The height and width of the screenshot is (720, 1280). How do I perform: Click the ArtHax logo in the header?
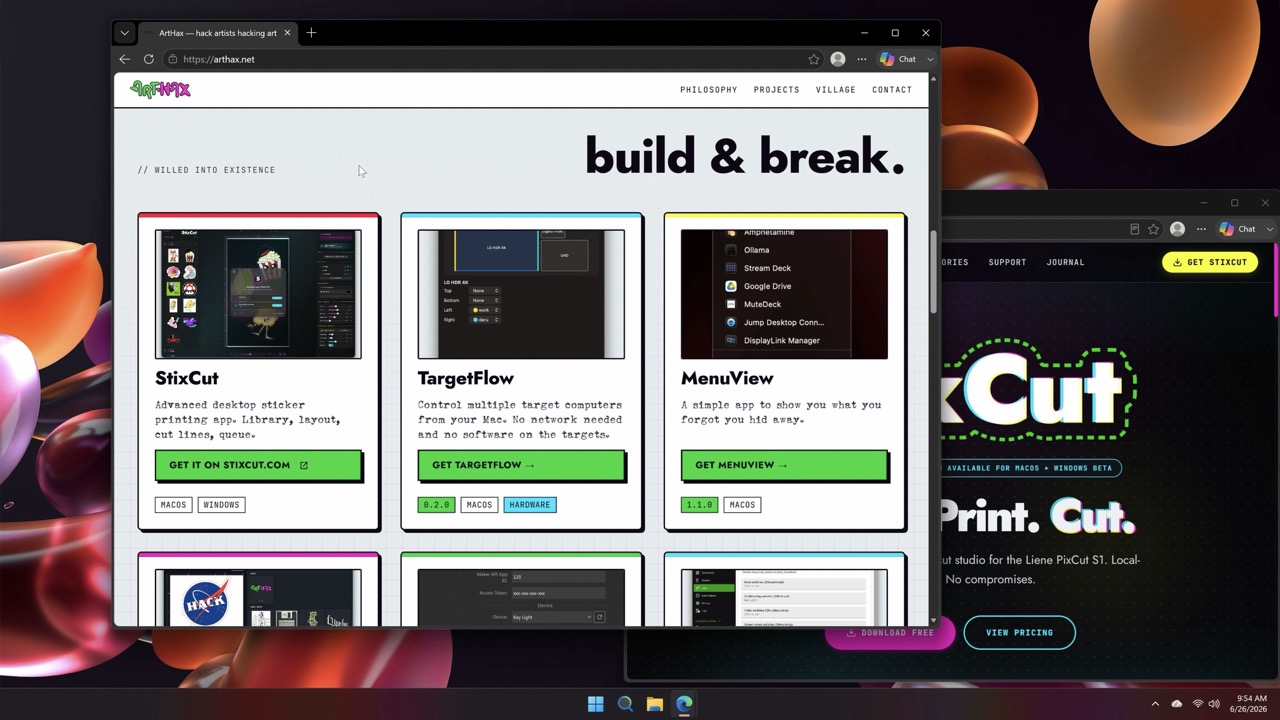tap(160, 89)
